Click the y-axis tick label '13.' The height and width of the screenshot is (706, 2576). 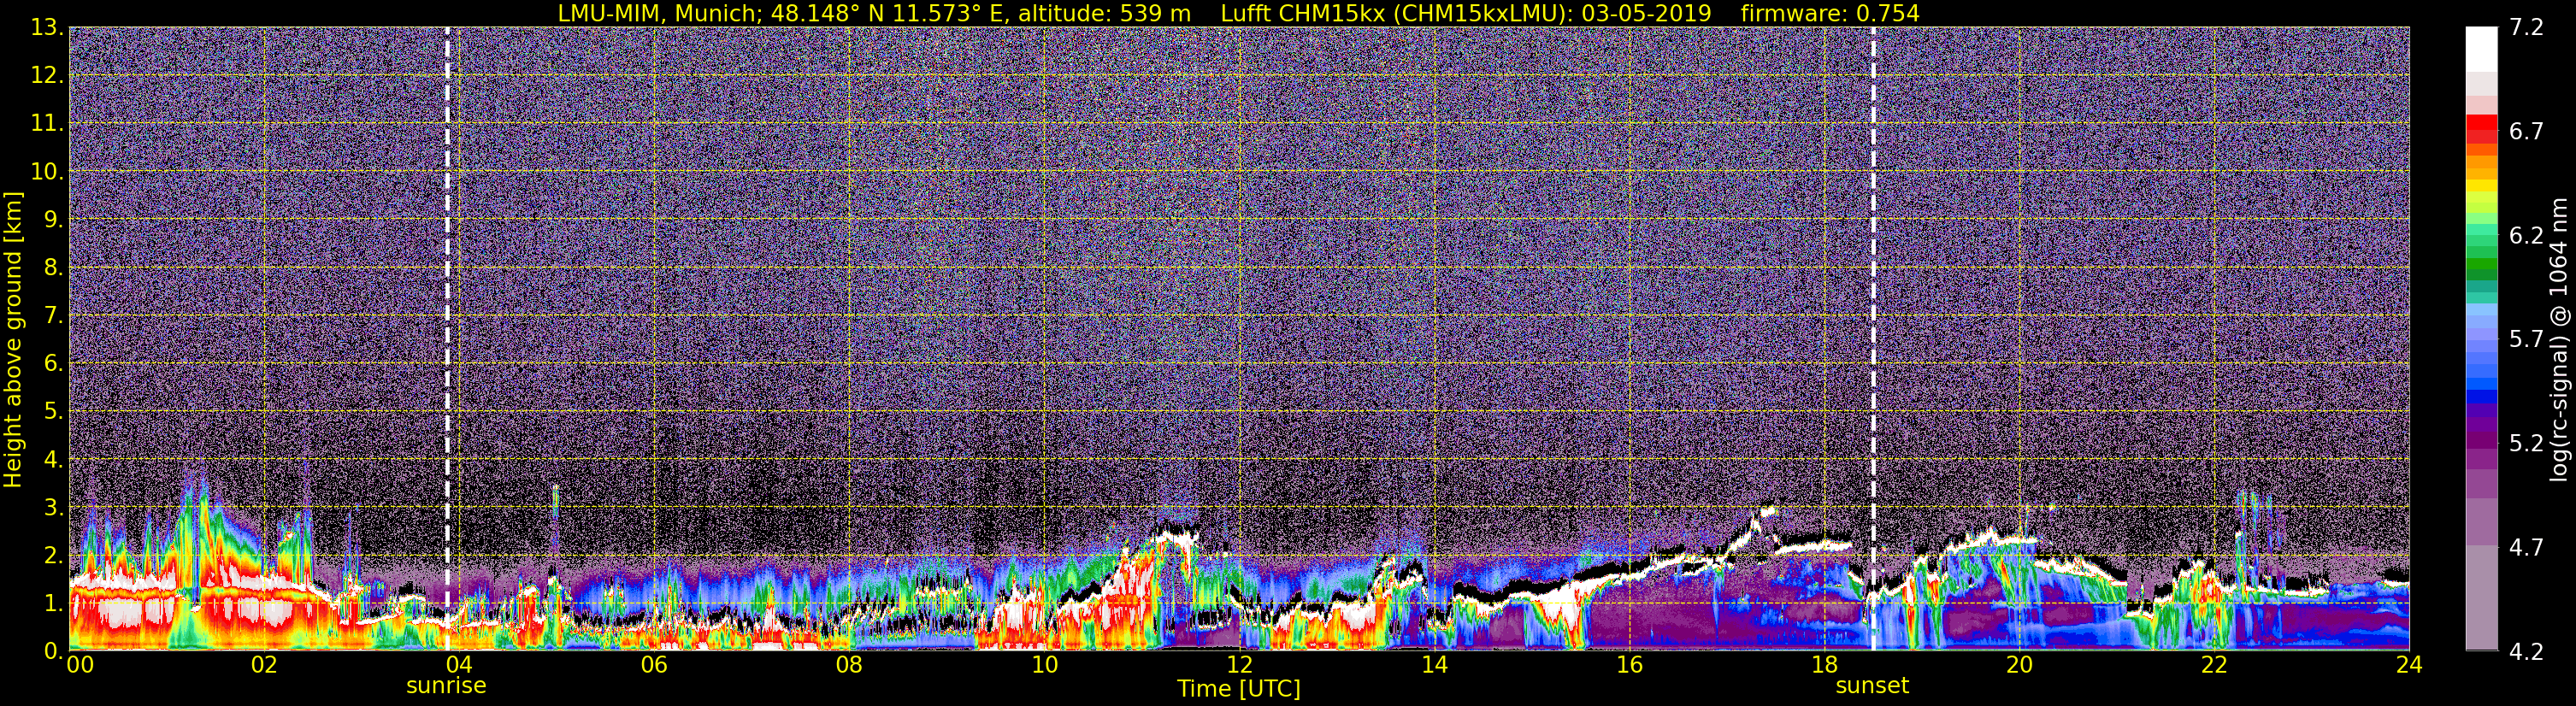[x=48, y=28]
